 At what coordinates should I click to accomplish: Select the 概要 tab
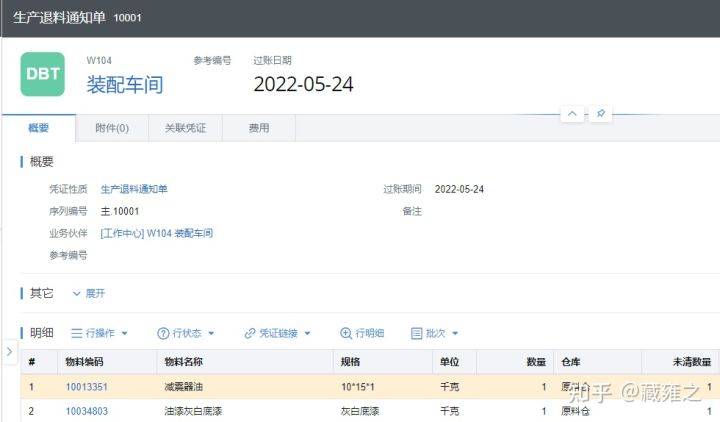coord(38,128)
